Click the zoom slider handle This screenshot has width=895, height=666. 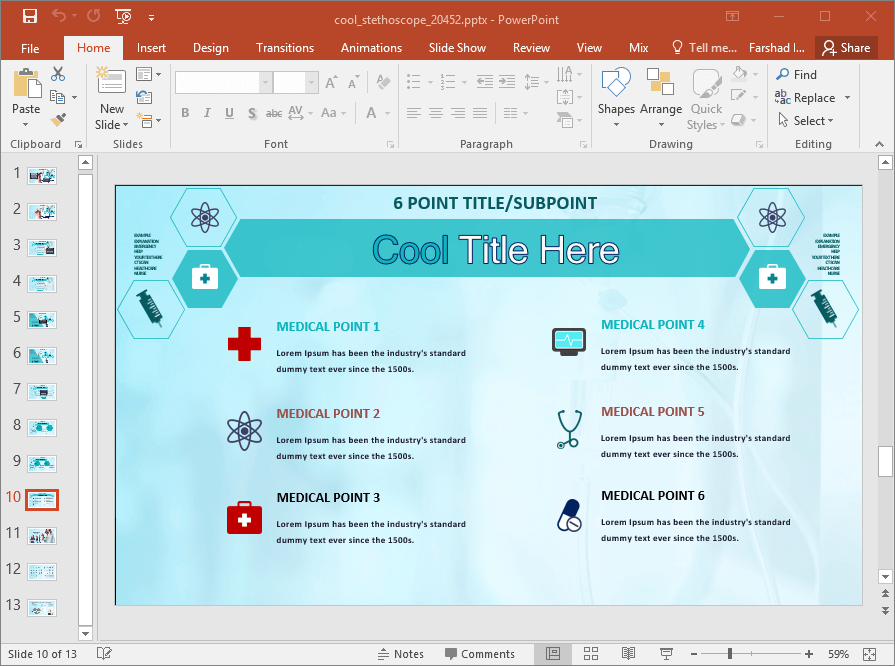click(730, 654)
